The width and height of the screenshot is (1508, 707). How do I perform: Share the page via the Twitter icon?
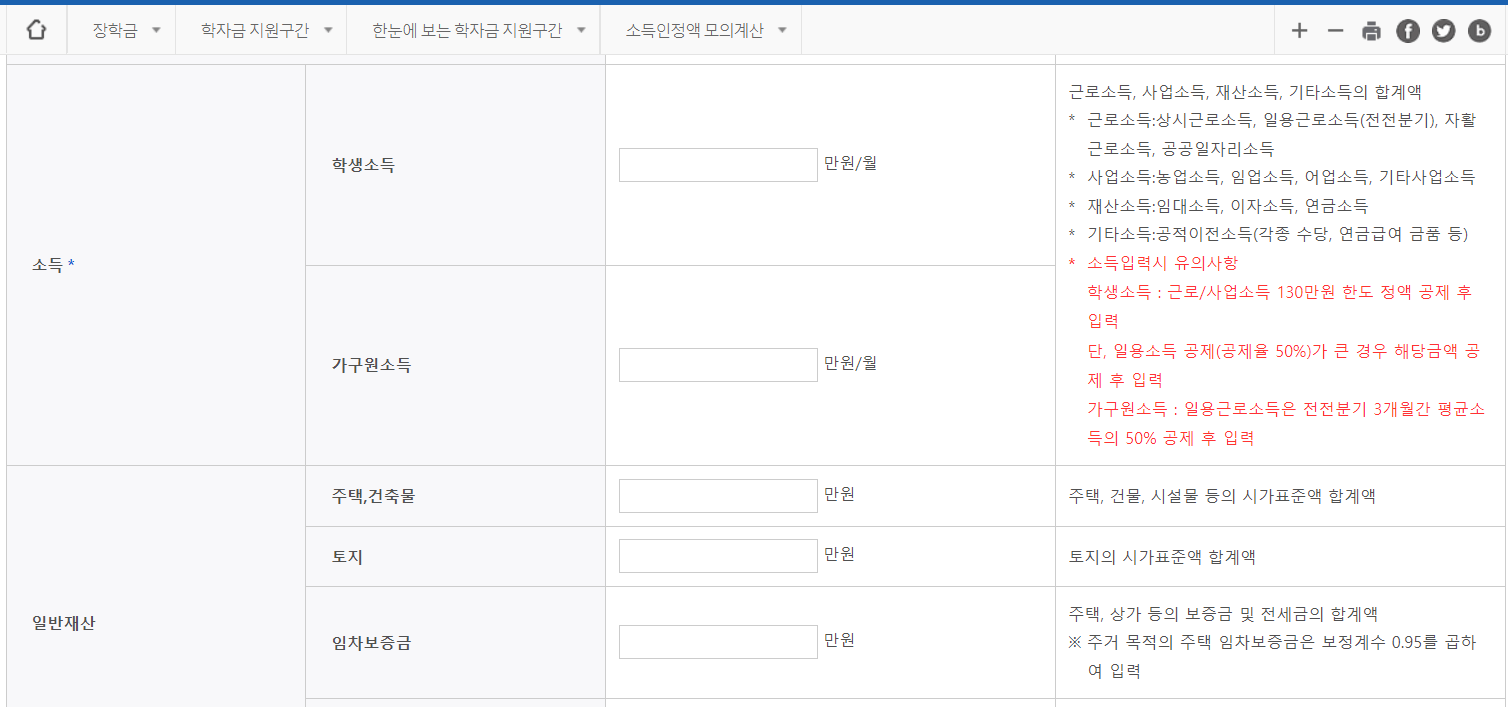pyautogui.click(x=1443, y=30)
